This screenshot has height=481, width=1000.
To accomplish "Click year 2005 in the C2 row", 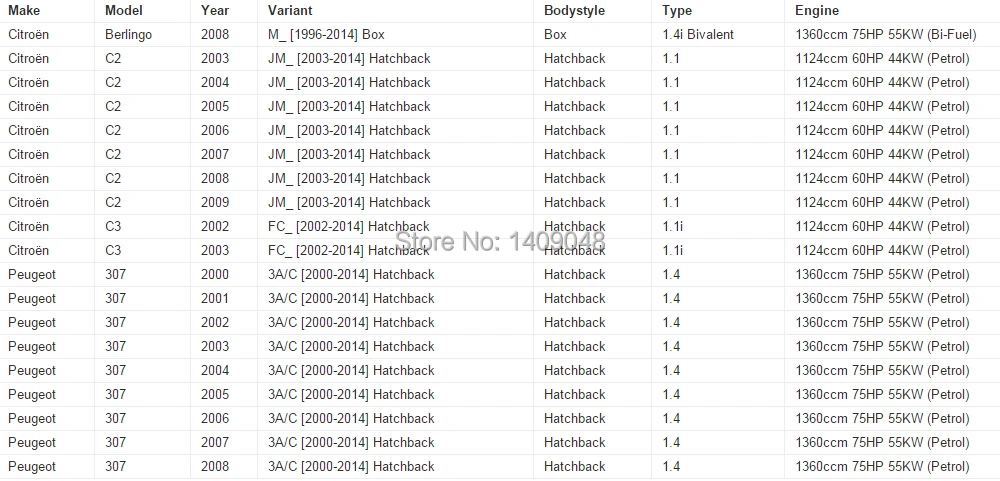I will tap(215, 107).
